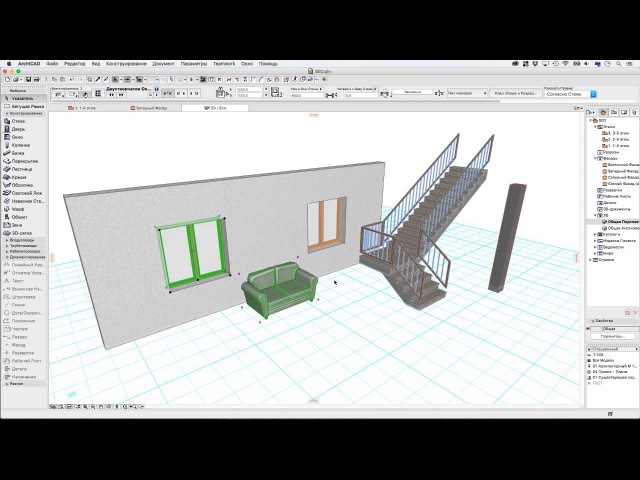Click the green sofa object in 3D view
The height and width of the screenshot is (480, 640).
279,290
